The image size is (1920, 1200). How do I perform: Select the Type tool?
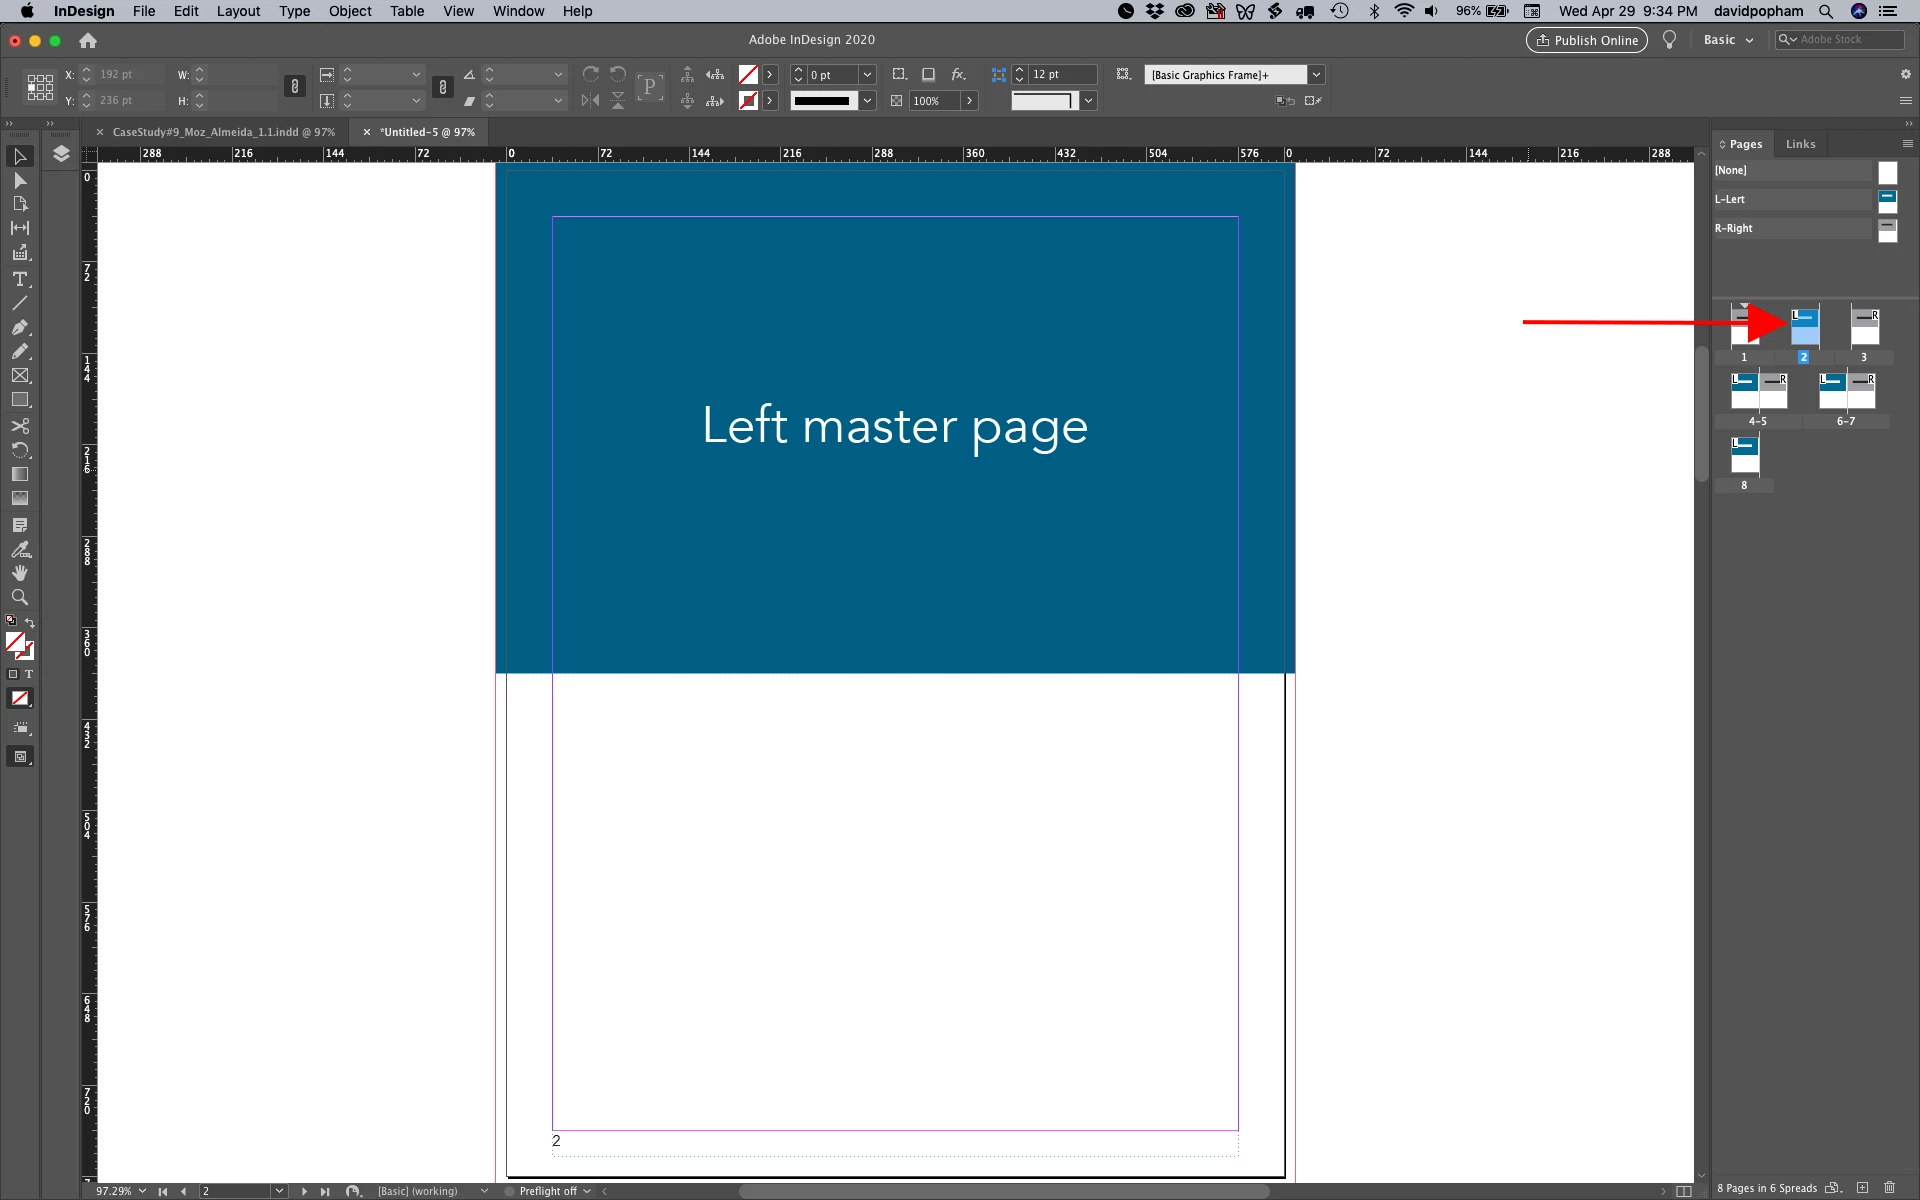pos(19,279)
